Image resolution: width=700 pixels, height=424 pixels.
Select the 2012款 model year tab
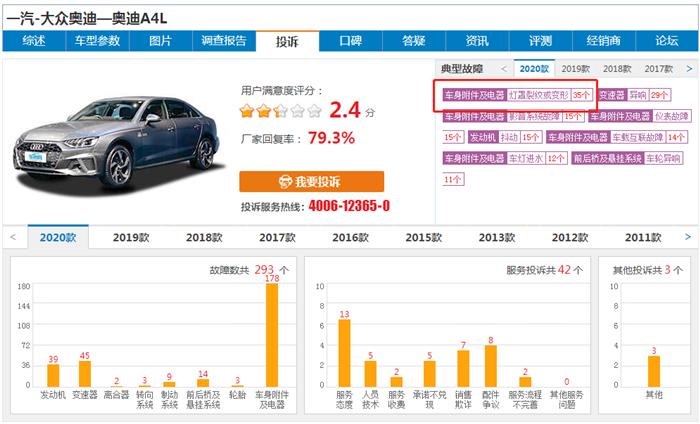570,237
